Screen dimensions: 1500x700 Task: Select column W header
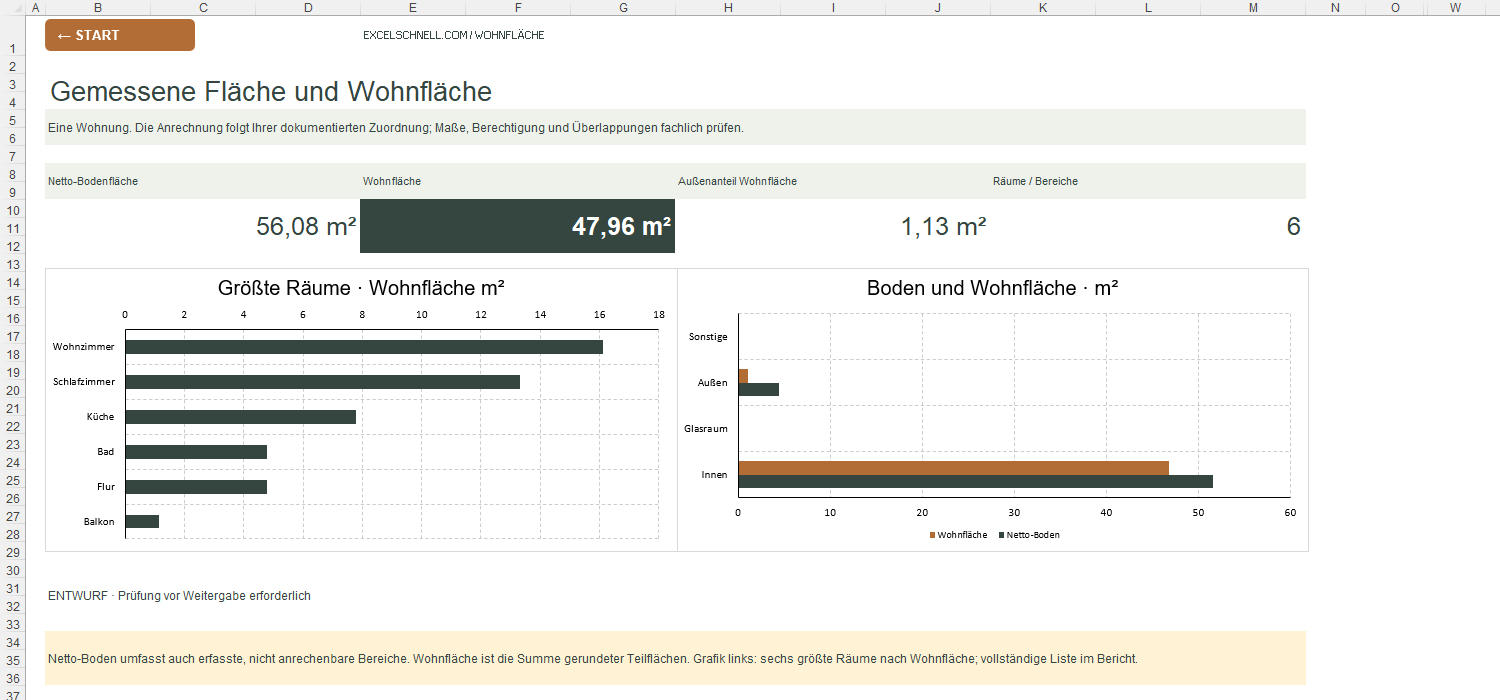[x=1455, y=7]
